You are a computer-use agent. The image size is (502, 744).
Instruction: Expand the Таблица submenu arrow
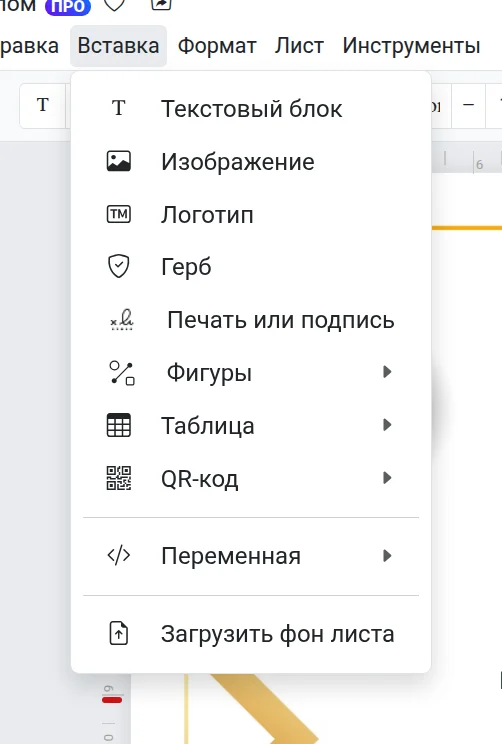click(387, 425)
